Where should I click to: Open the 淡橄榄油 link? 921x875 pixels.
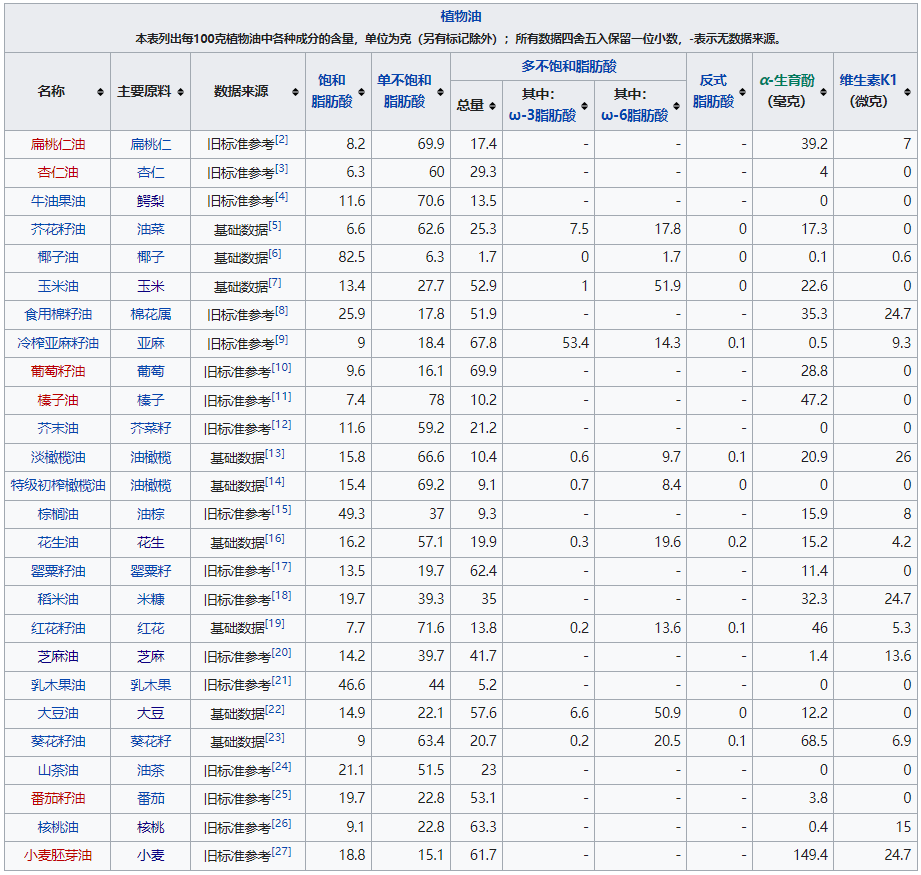(x=58, y=457)
